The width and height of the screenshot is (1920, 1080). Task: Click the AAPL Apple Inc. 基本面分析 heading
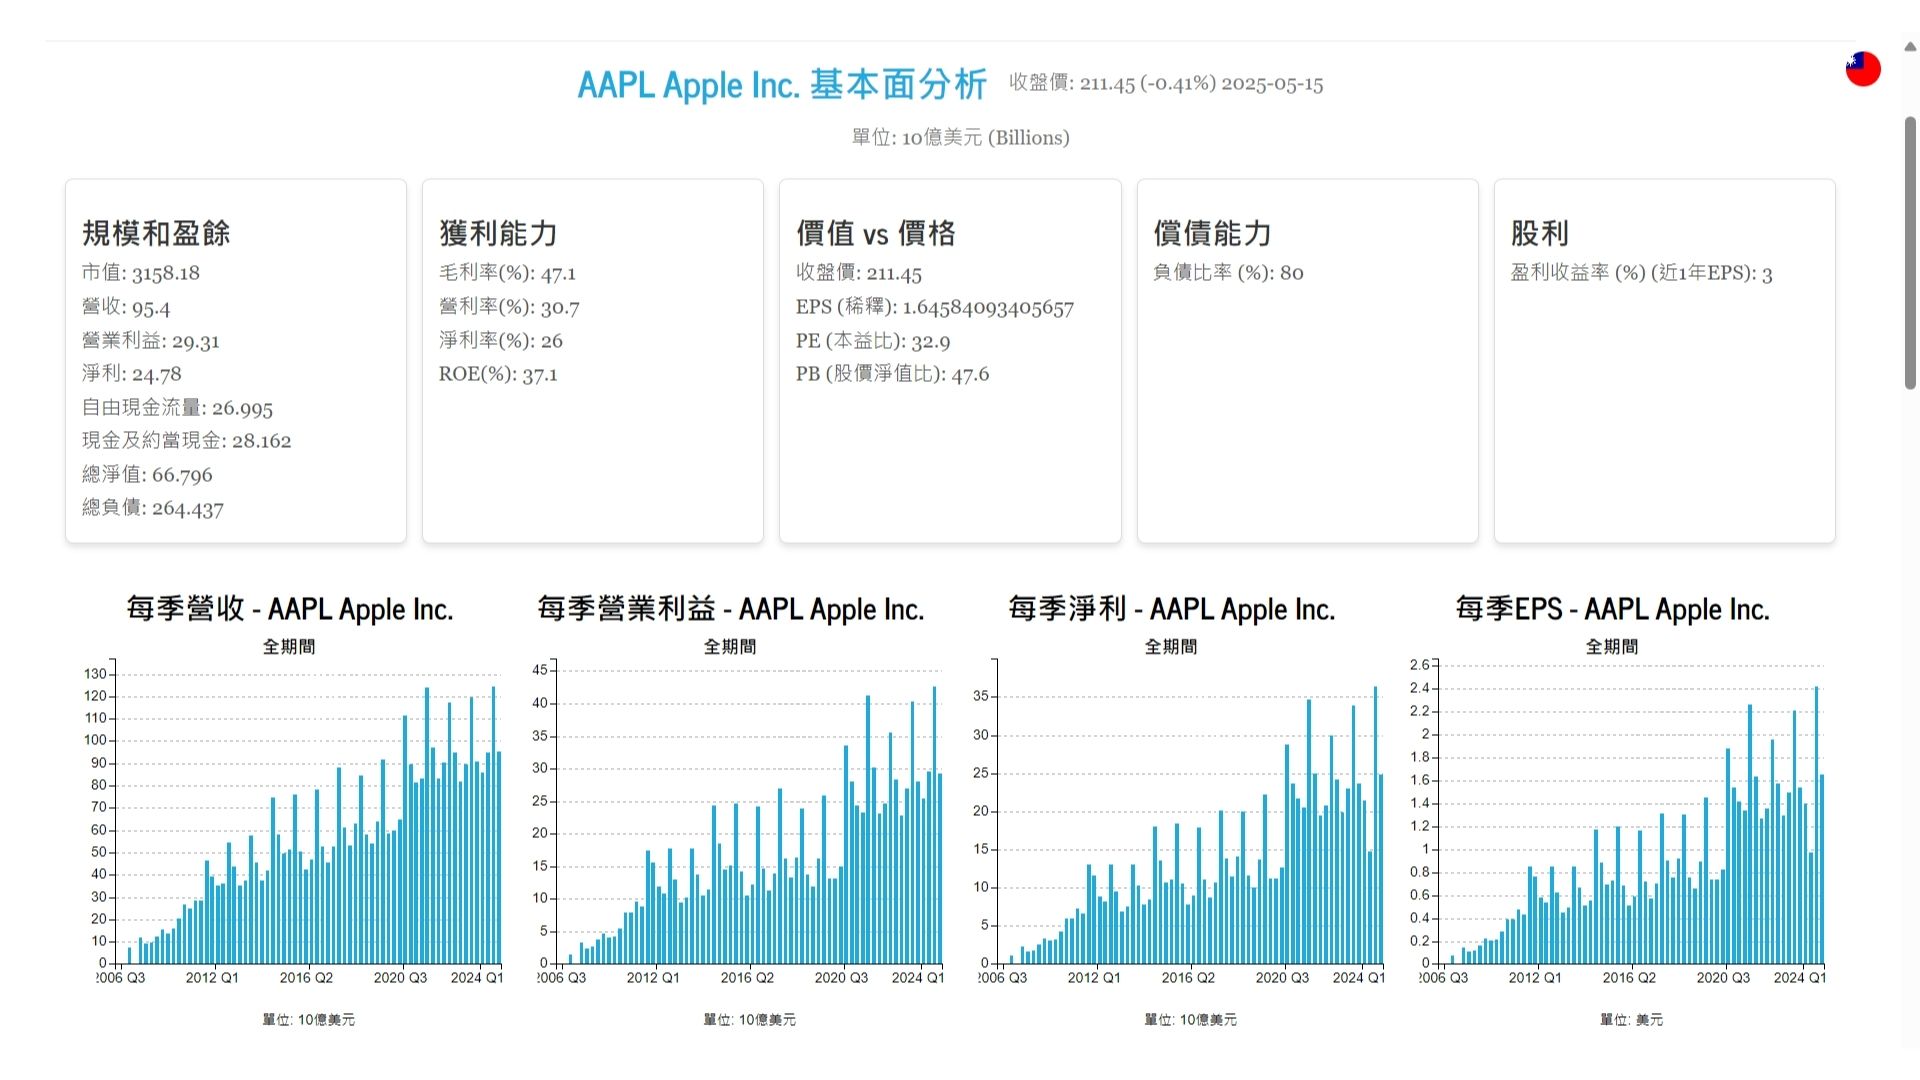click(x=781, y=85)
